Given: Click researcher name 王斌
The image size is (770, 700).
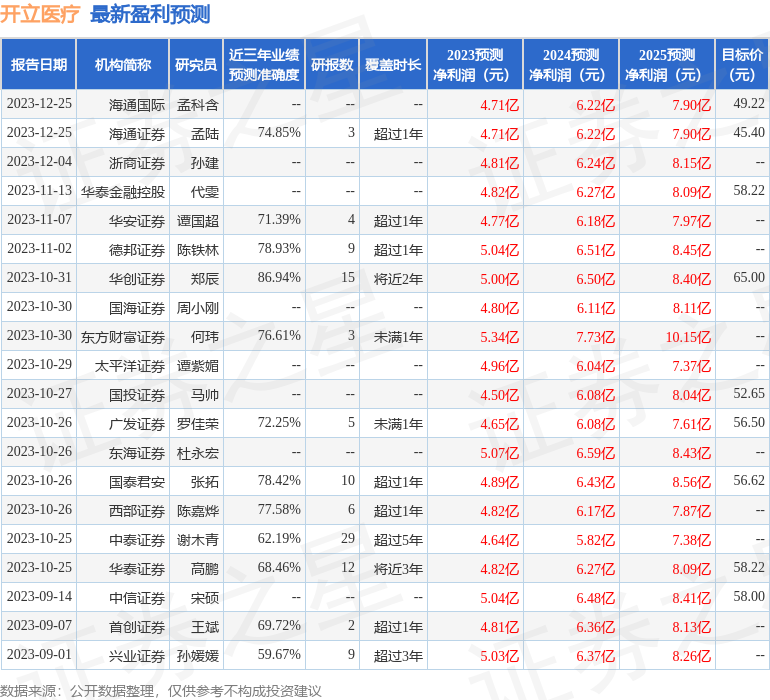Looking at the screenshot, I should pyautogui.click(x=205, y=626).
